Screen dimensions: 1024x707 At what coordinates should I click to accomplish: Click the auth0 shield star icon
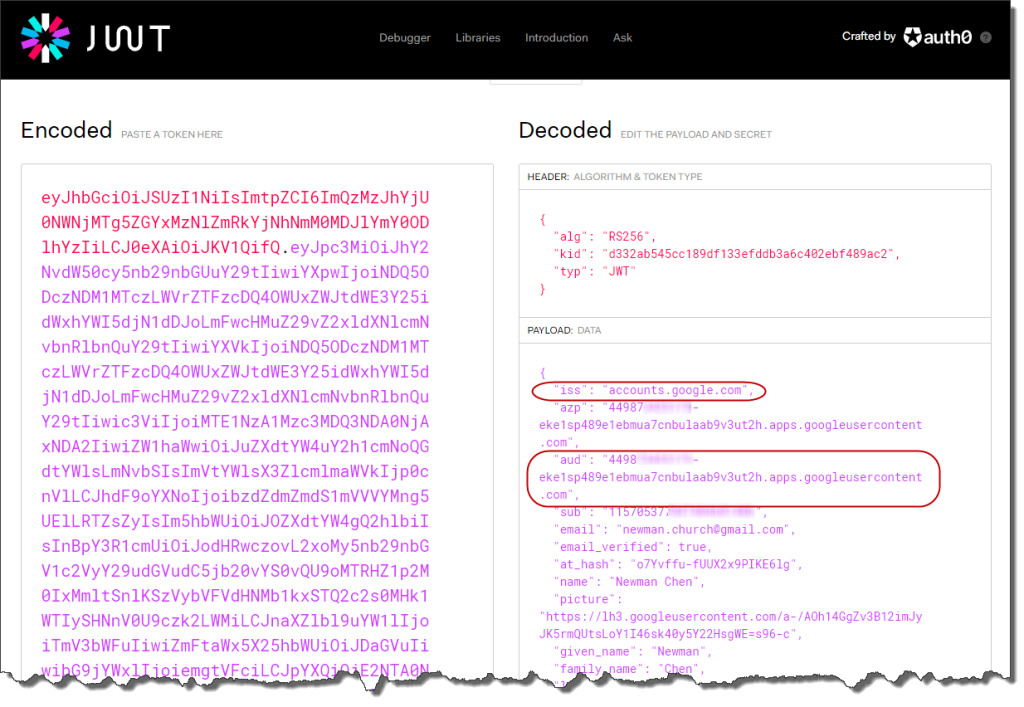click(913, 37)
